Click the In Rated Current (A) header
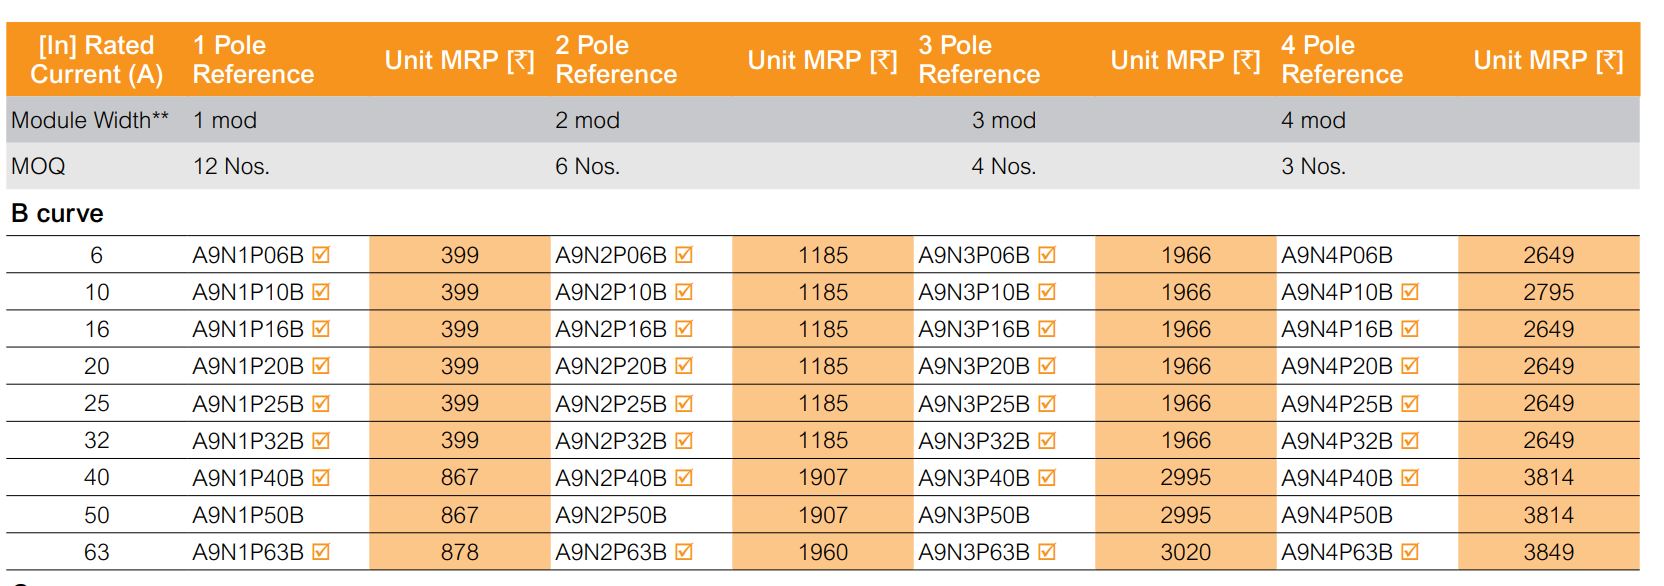Screen dimensions: 1664x586 point(96,60)
